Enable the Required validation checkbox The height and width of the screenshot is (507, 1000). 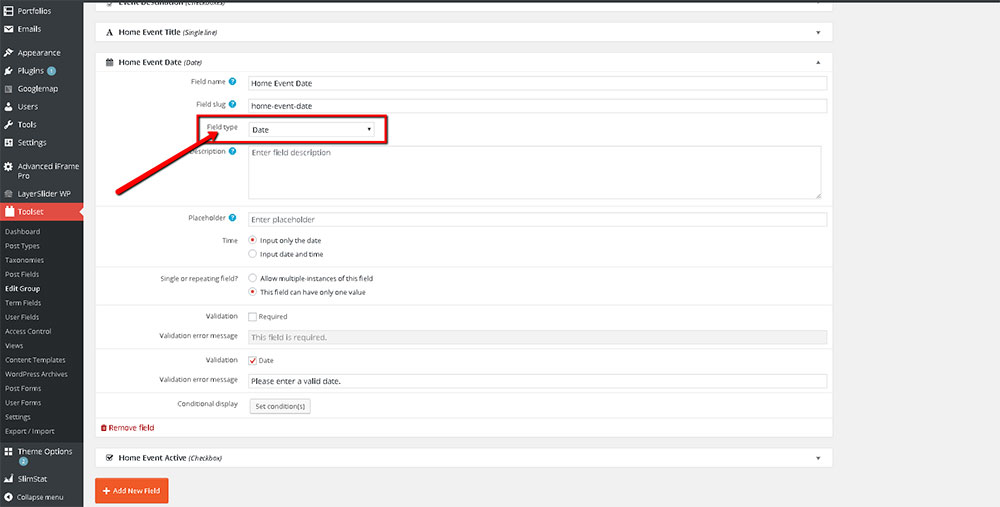[252, 317]
